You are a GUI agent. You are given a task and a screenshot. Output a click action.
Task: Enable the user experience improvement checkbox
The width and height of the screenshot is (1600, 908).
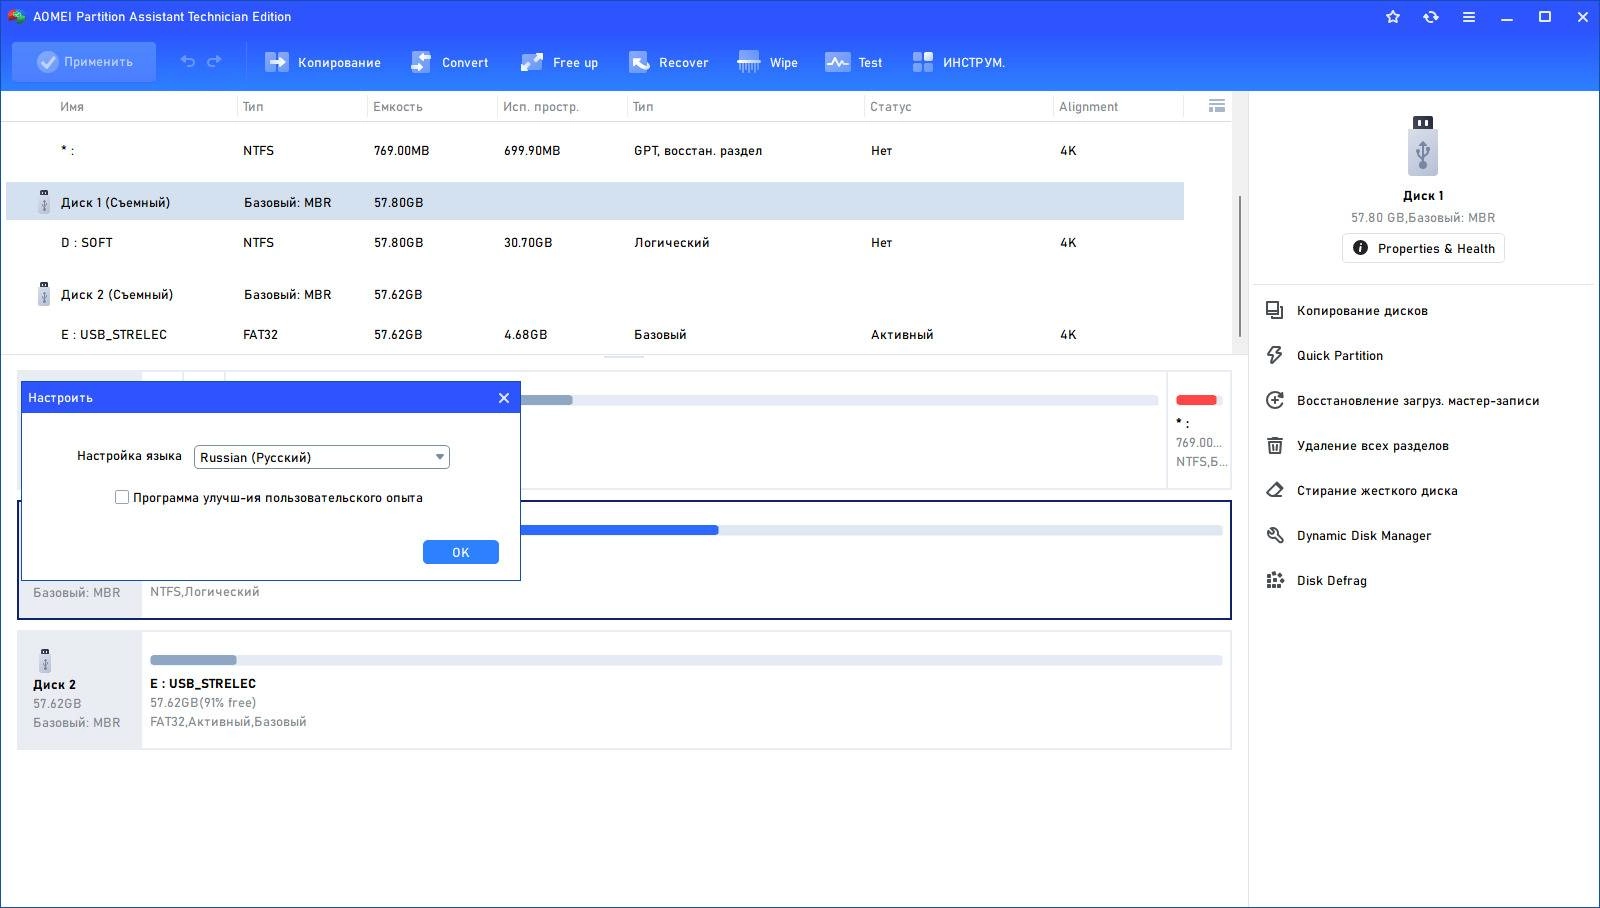tap(122, 497)
